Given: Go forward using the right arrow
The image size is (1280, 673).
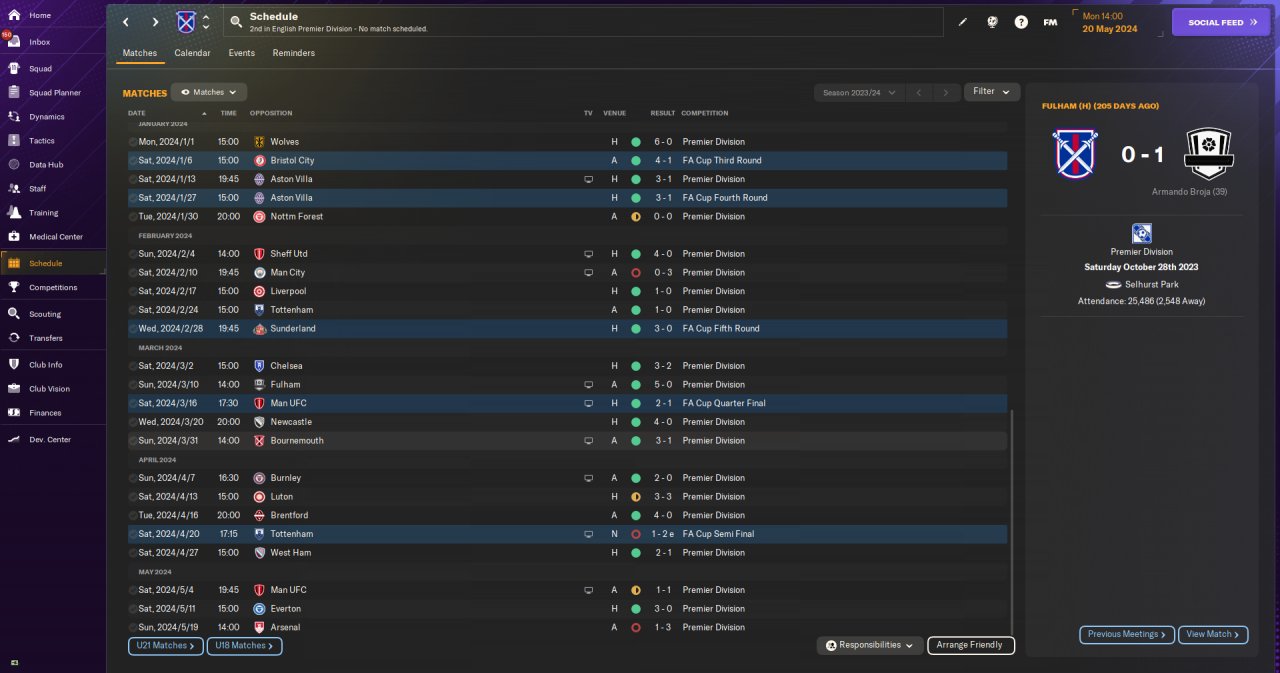Looking at the screenshot, I should (155, 22).
